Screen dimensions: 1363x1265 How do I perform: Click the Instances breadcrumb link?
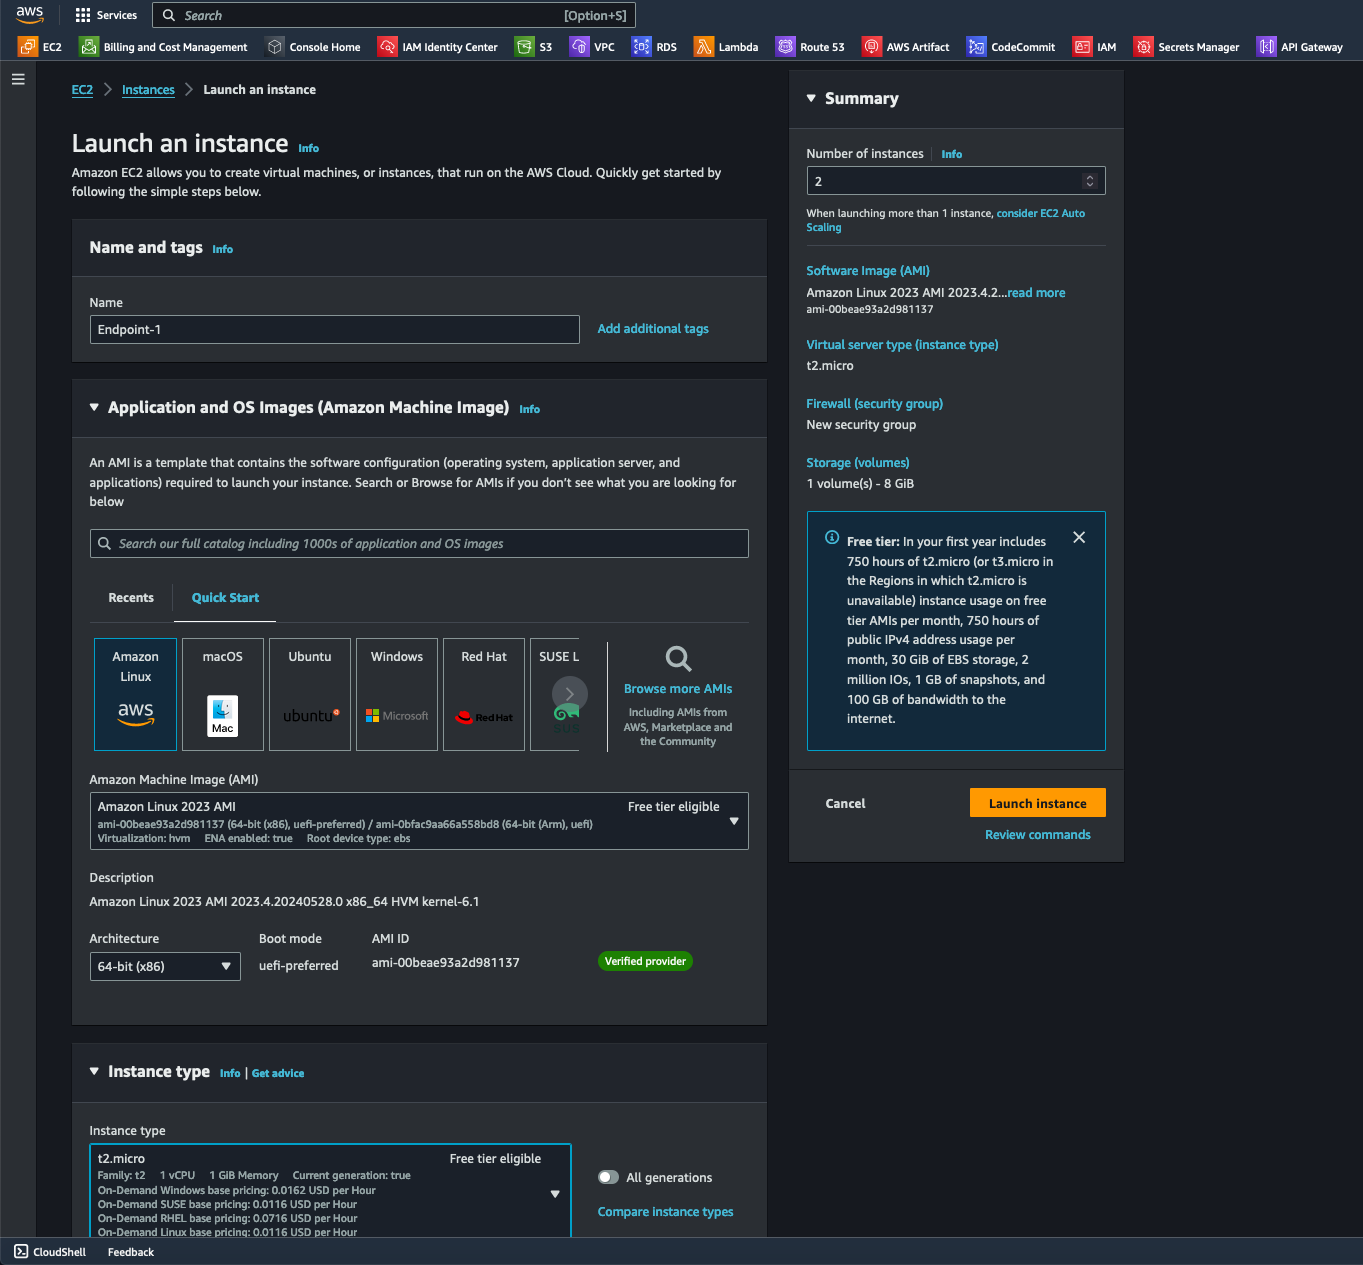(148, 89)
